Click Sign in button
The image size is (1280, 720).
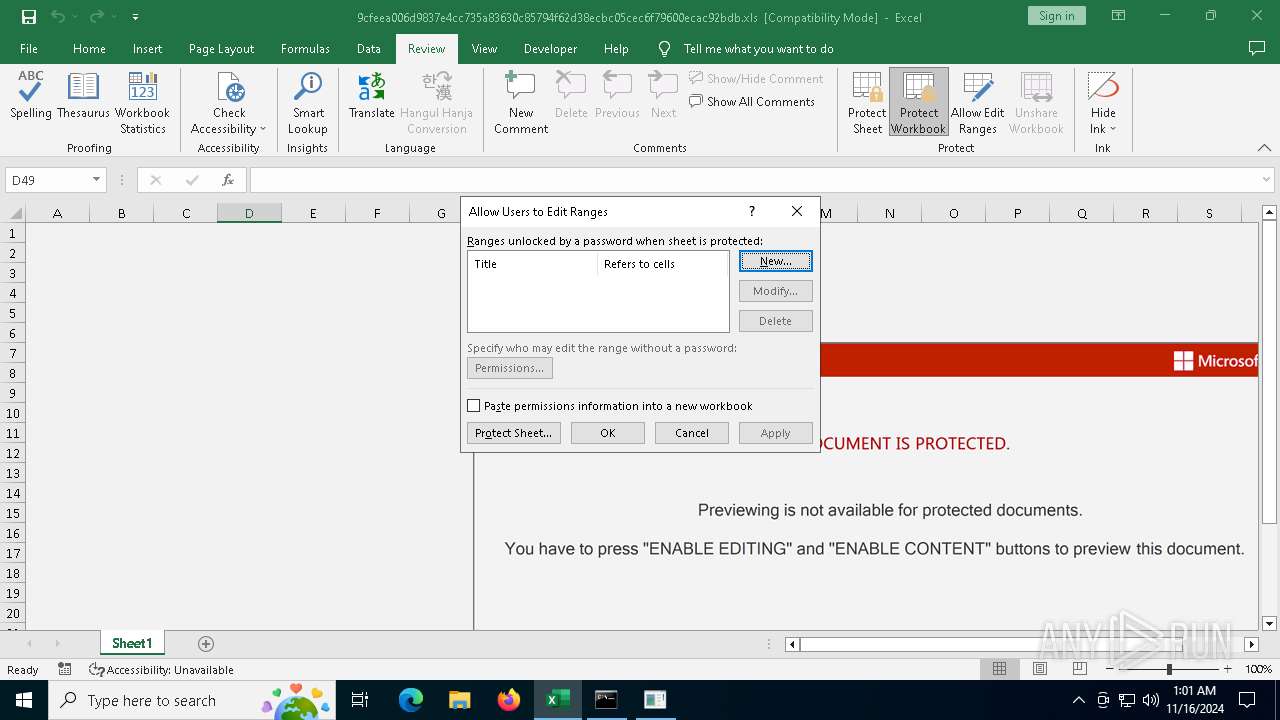tap(1056, 16)
